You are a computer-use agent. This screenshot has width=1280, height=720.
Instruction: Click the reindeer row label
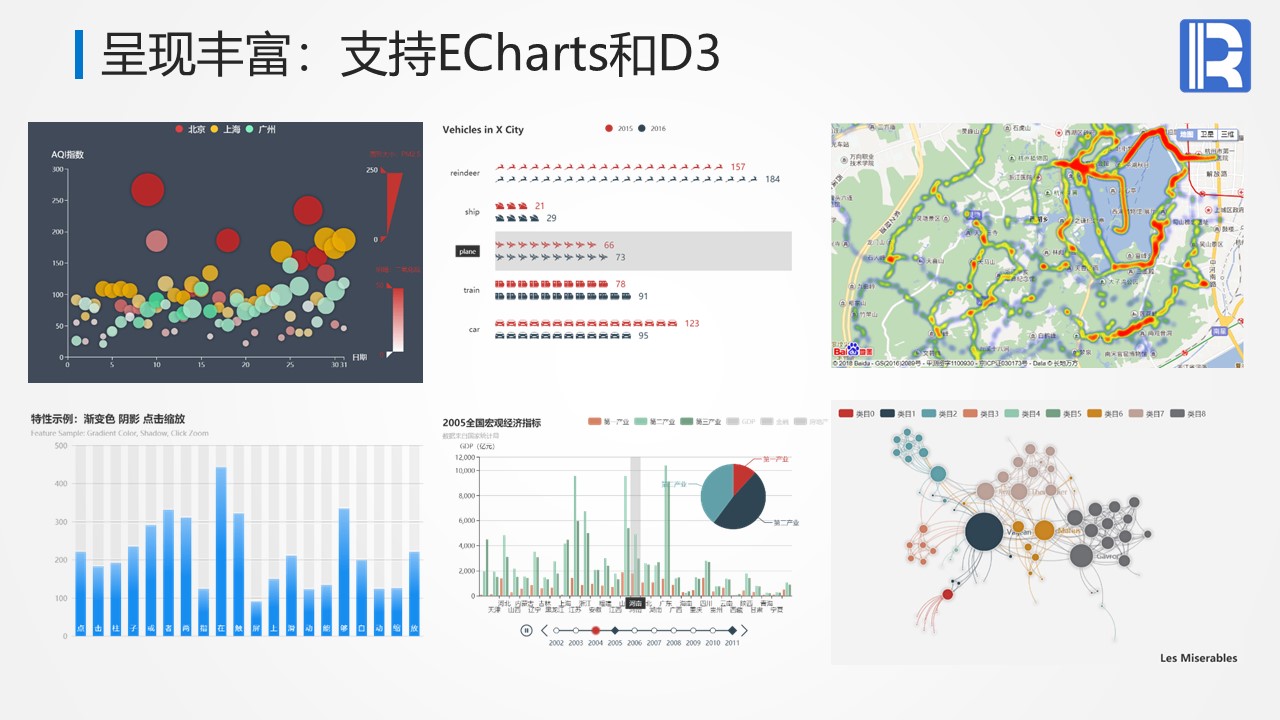click(465, 173)
